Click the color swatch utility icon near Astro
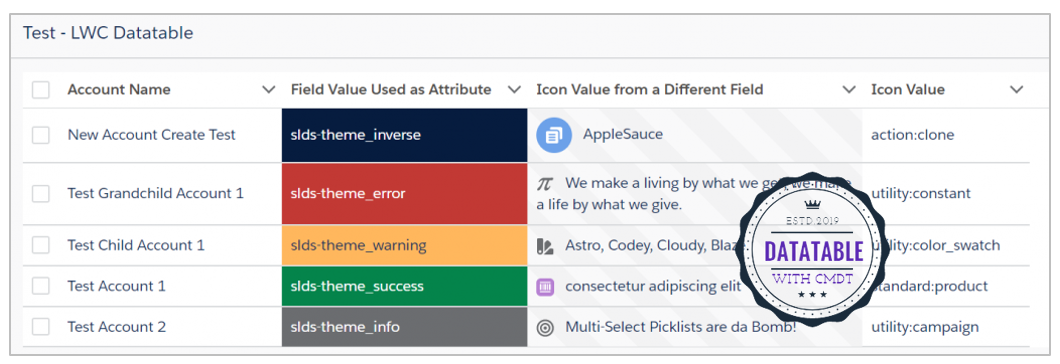Screen dimensions: 1060x364 click(x=545, y=246)
